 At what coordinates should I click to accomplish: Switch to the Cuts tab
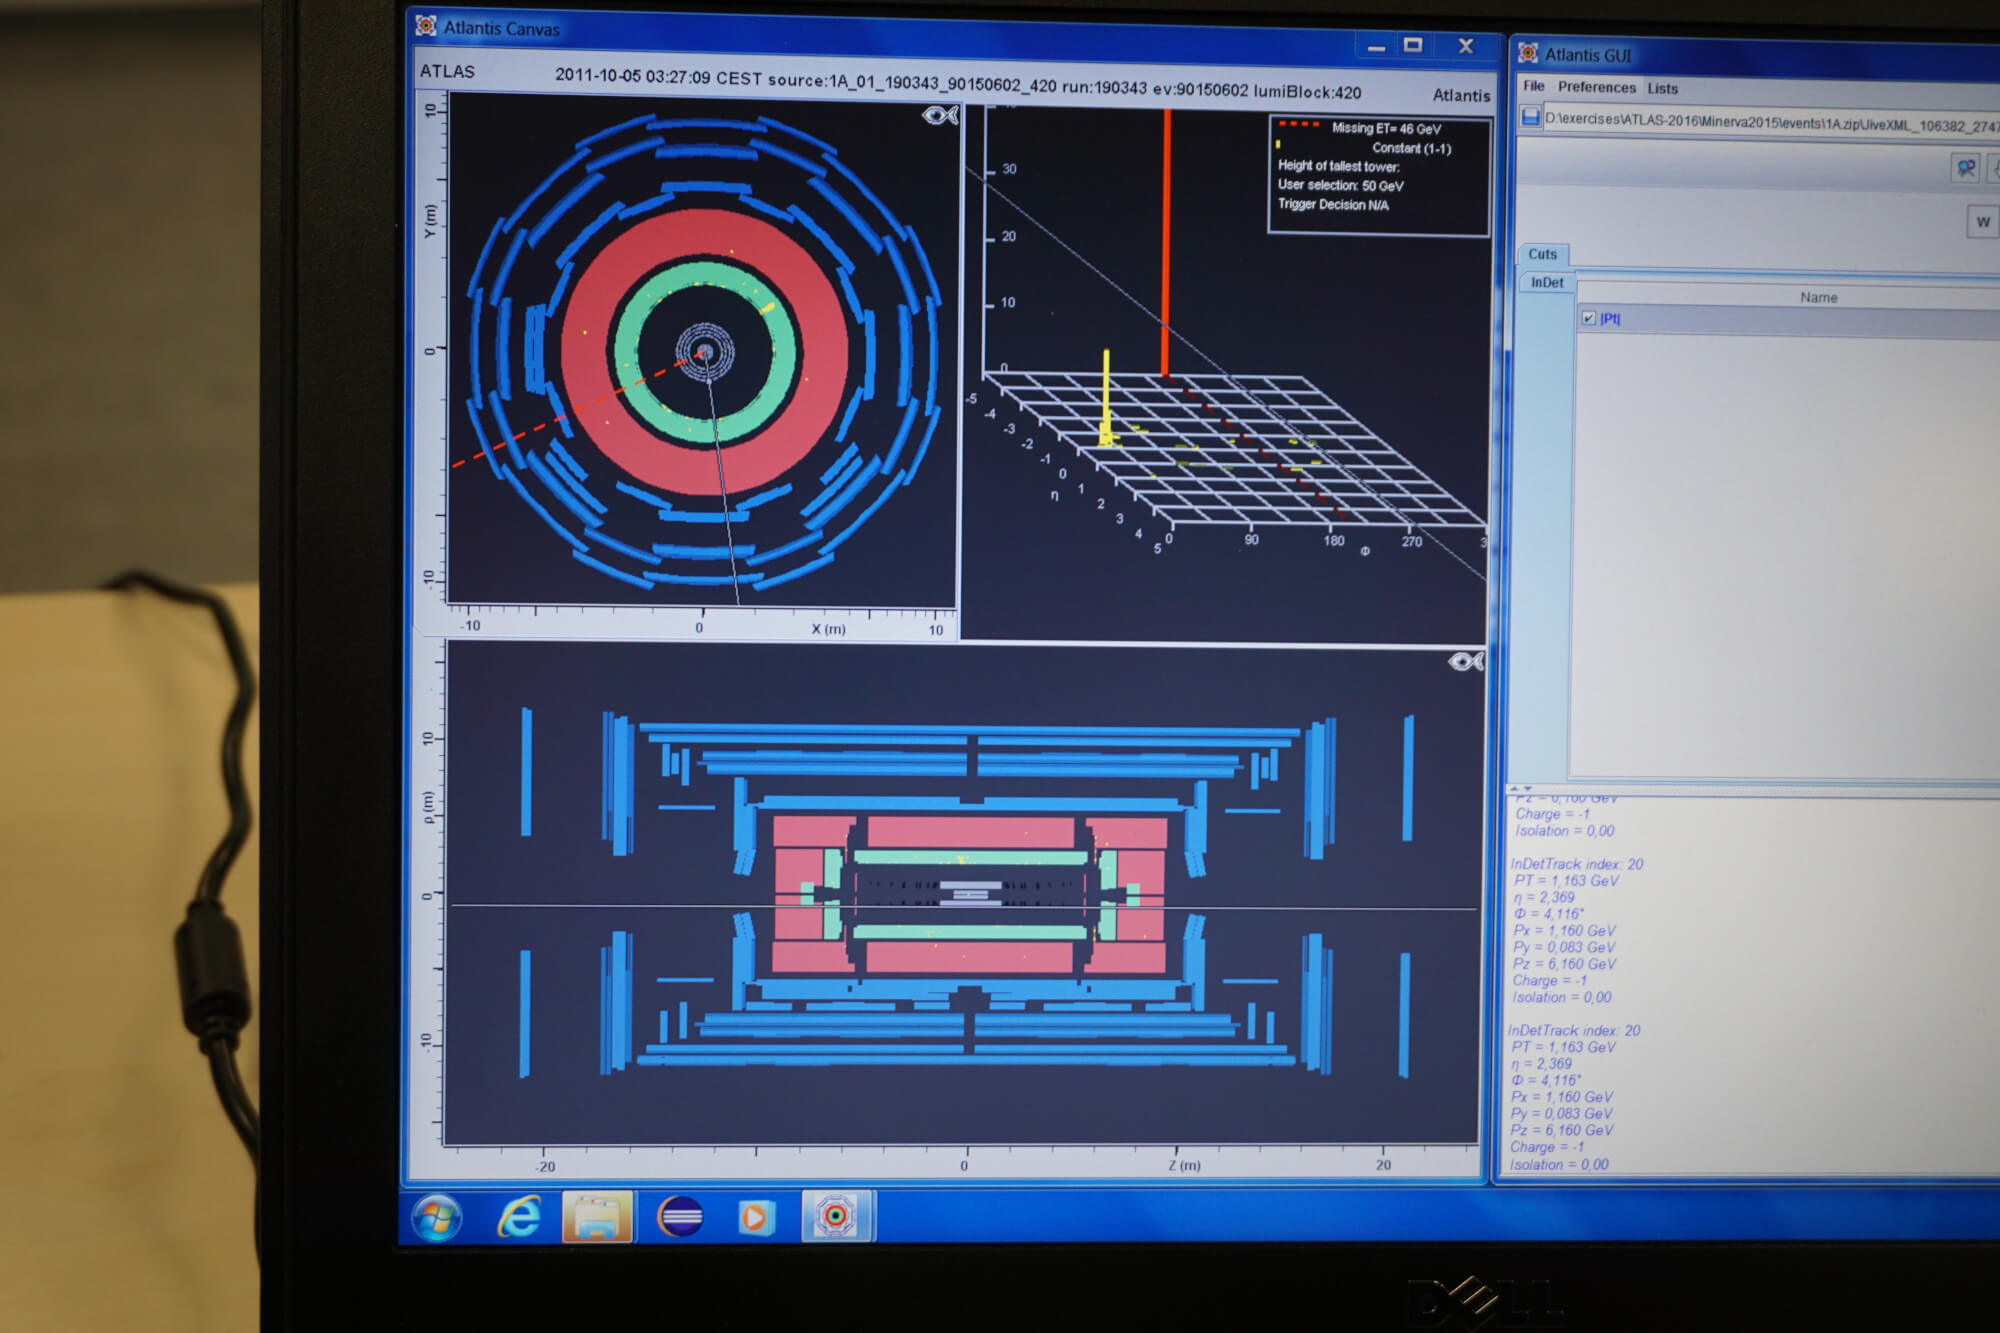(1542, 254)
